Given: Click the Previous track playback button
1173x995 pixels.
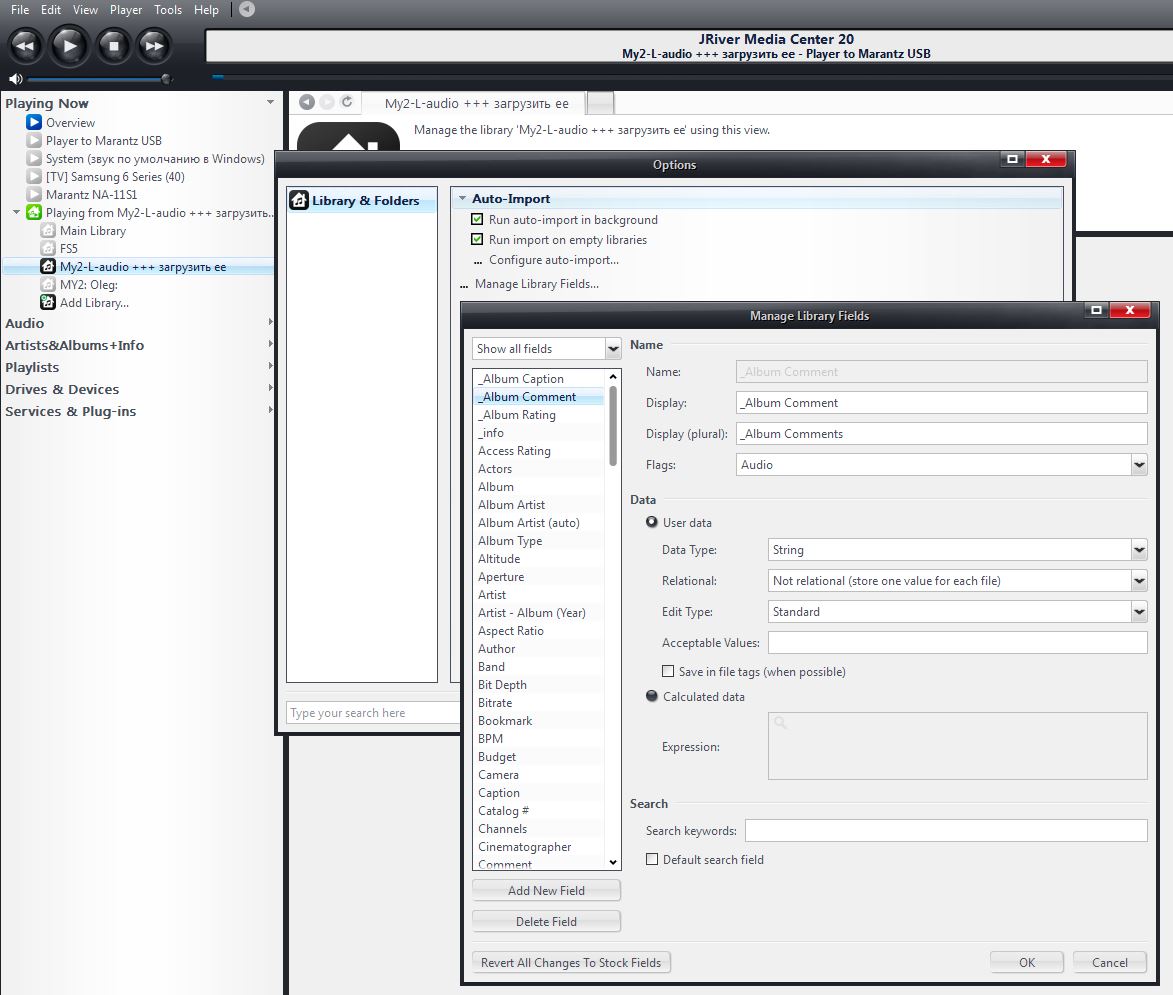Looking at the screenshot, I should tap(26, 46).
